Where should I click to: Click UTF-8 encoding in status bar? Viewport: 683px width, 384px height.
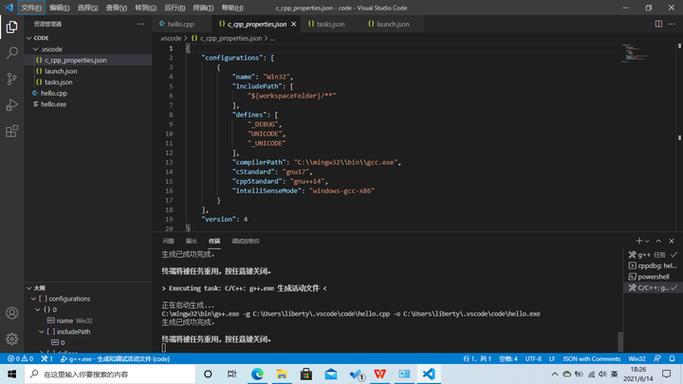click(x=533, y=359)
